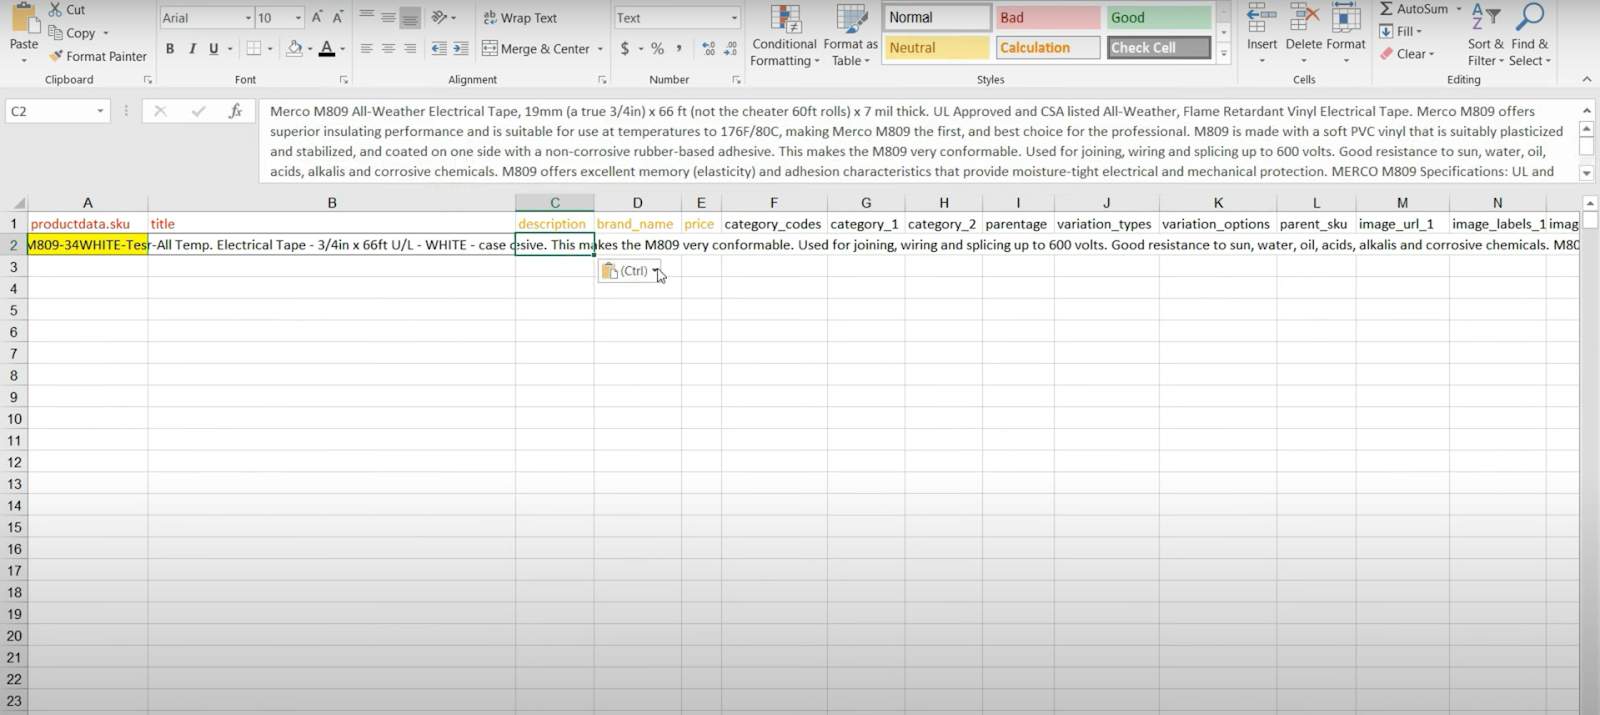Open text orientation options

(439, 18)
